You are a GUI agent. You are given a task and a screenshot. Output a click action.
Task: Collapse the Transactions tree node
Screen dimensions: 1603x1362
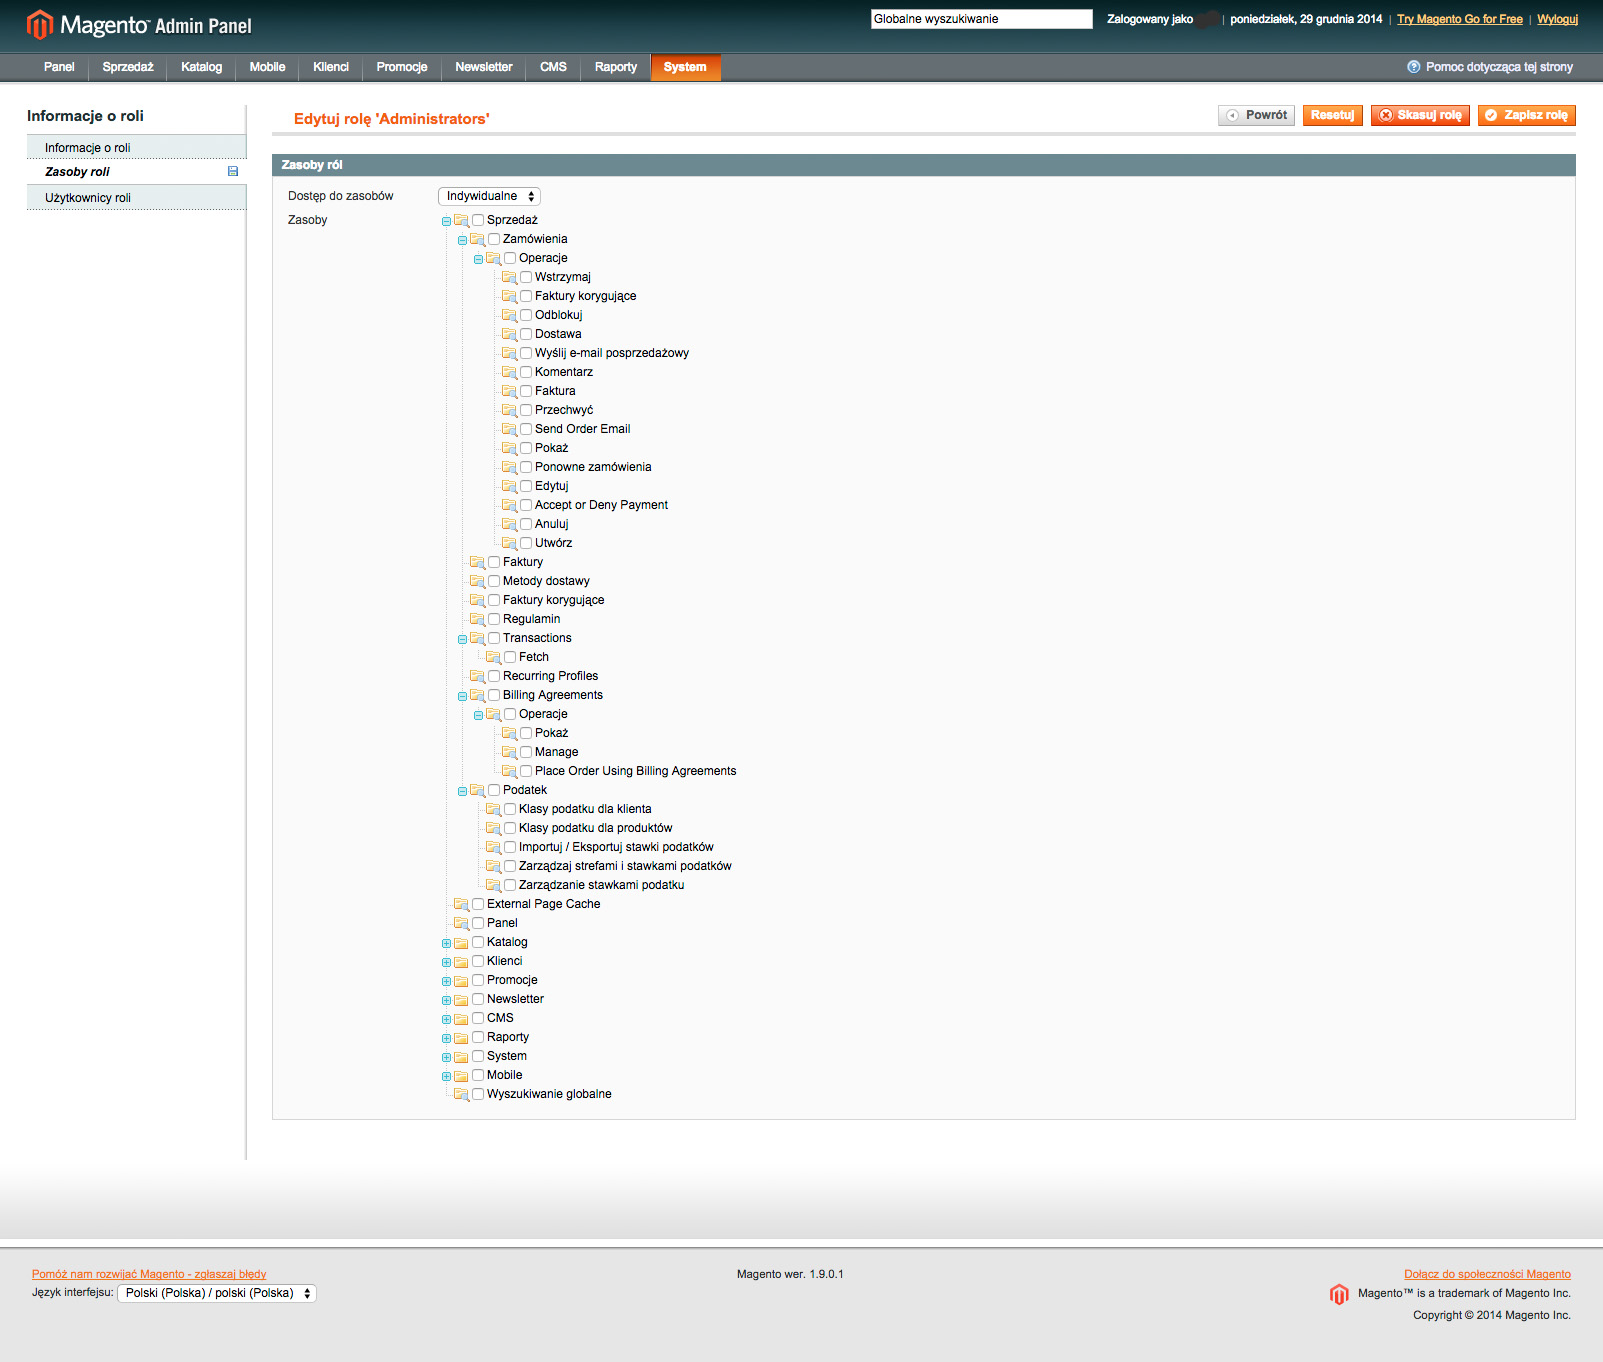[x=462, y=639]
